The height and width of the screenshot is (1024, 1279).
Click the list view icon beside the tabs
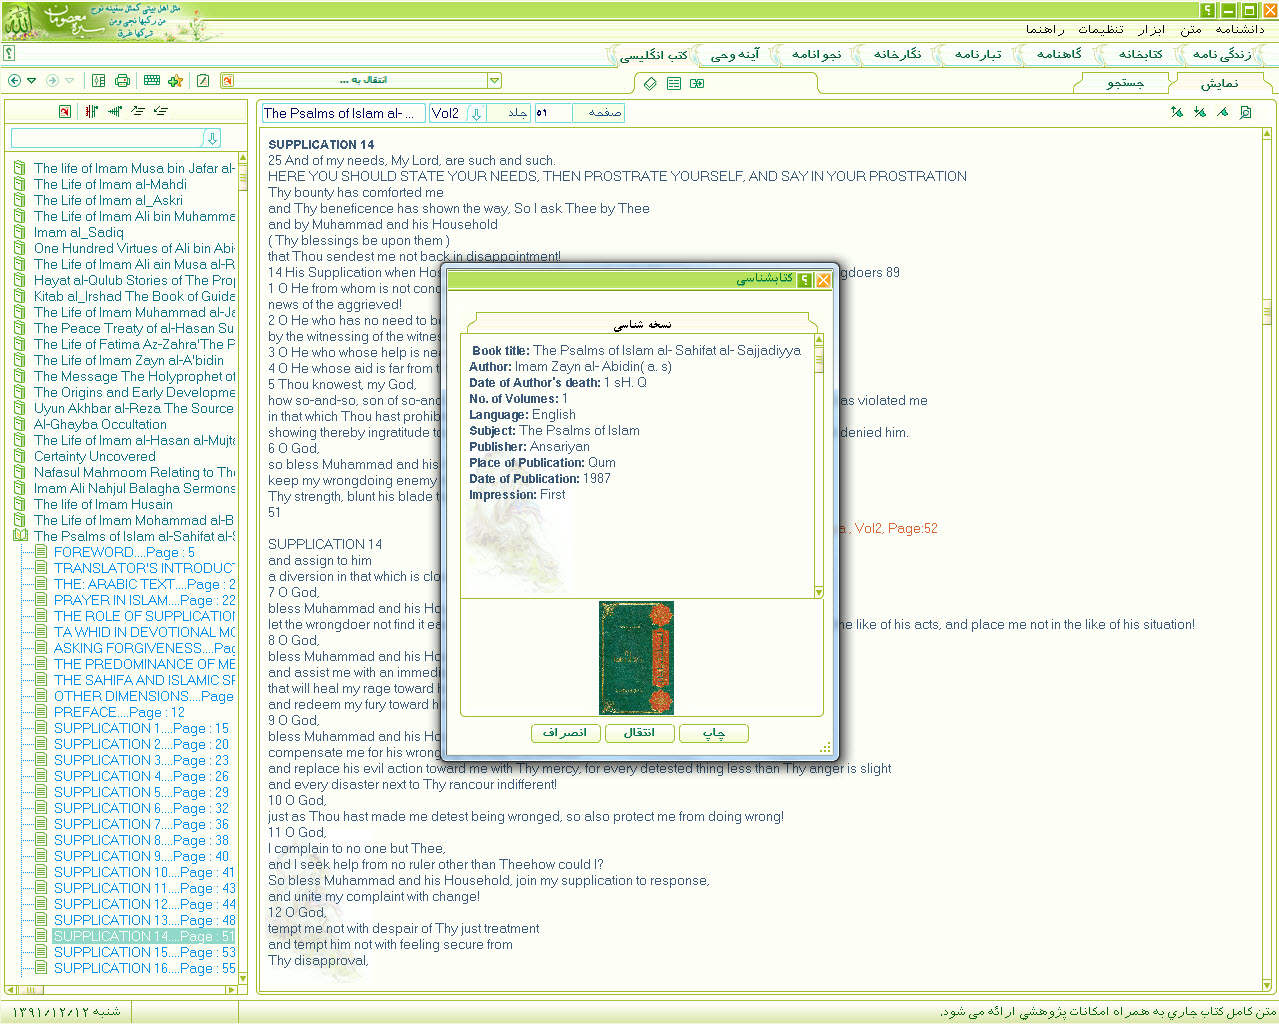point(674,83)
